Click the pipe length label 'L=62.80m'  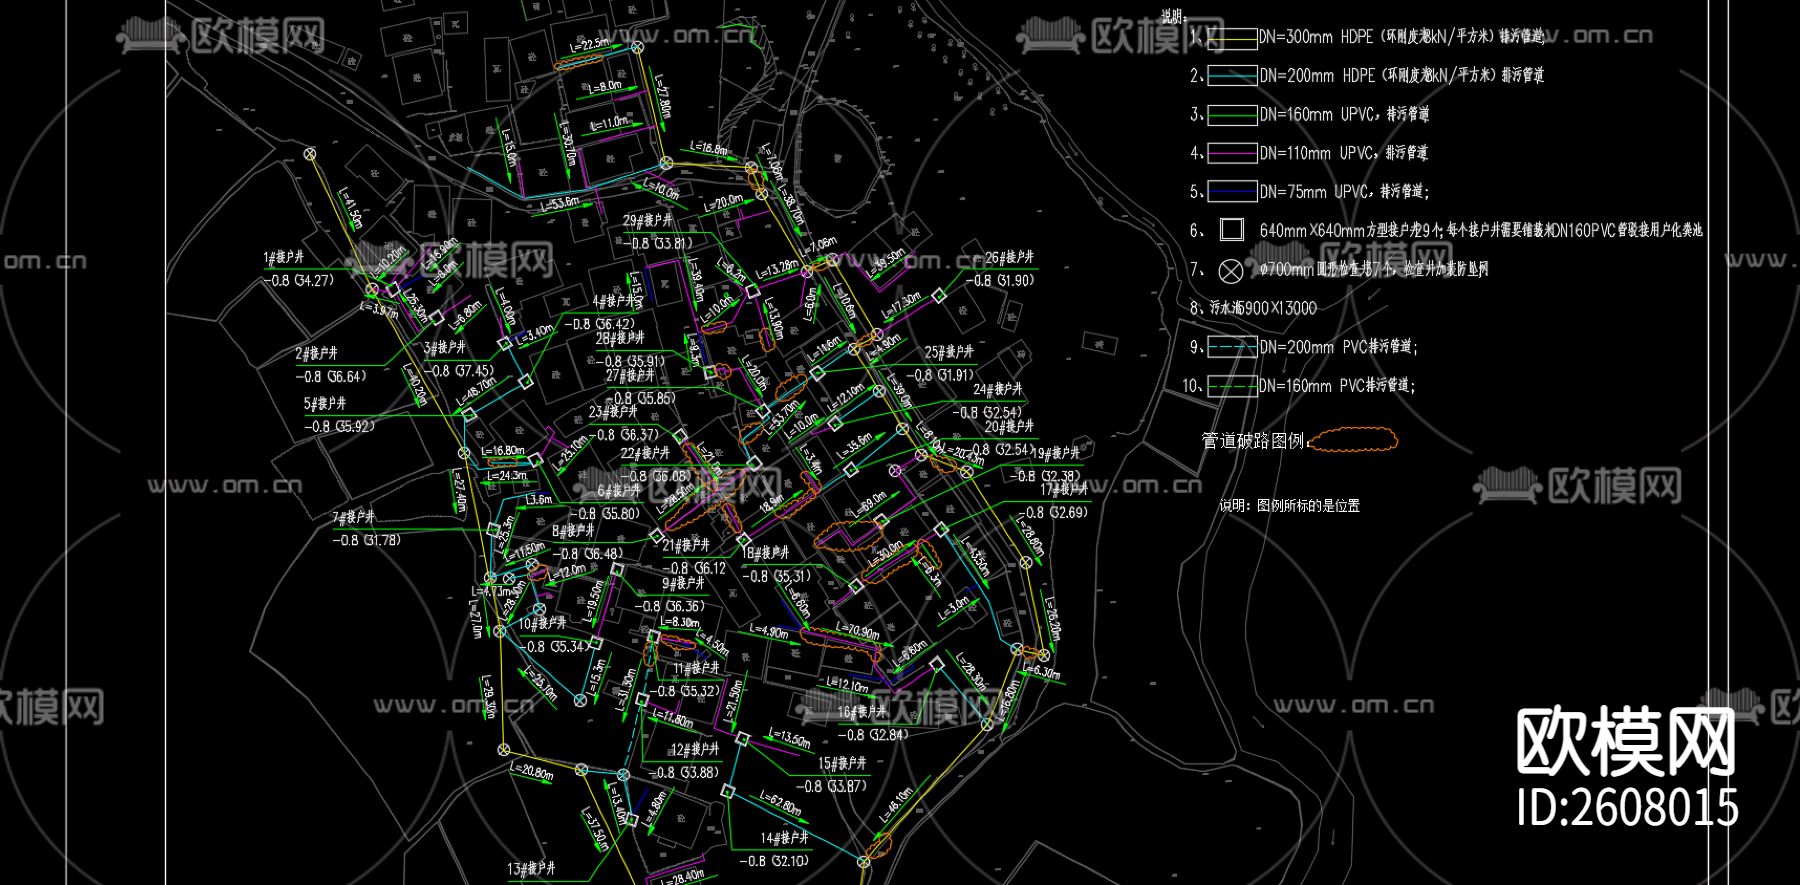(780, 803)
